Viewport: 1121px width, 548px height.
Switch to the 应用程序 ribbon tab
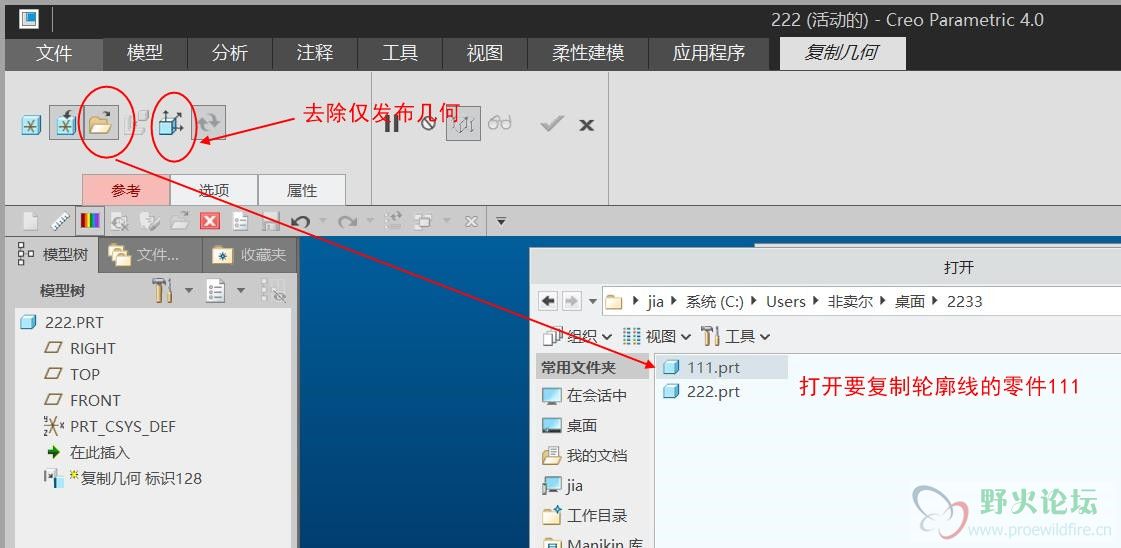tap(708, 53)
